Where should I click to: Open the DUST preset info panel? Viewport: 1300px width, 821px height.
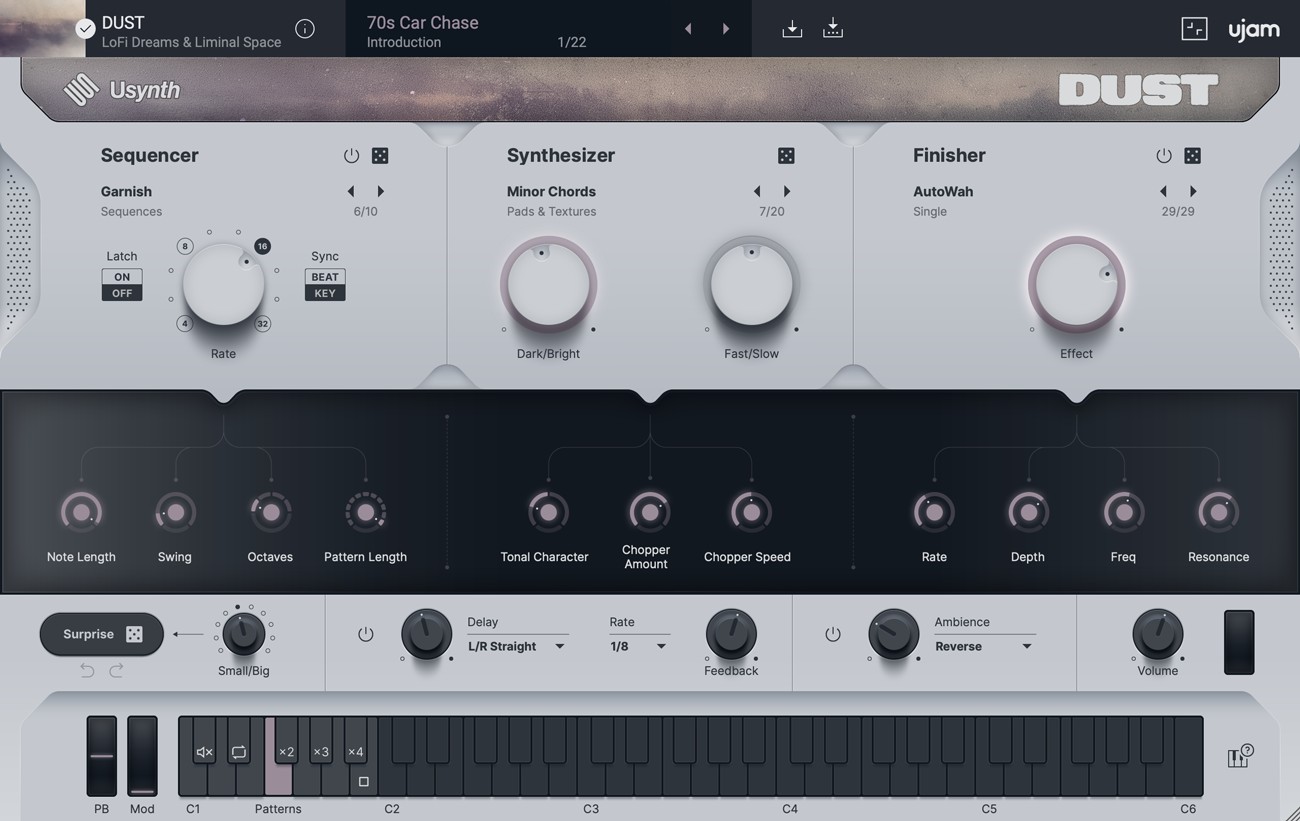[305, 29]
